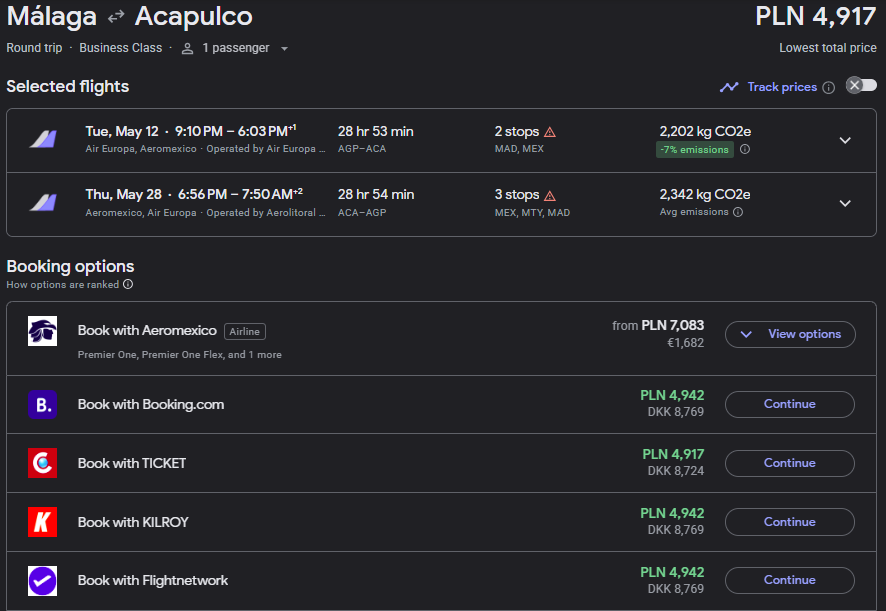
Task: Select 'Book with KILROY' text
Action: point(133,522)
